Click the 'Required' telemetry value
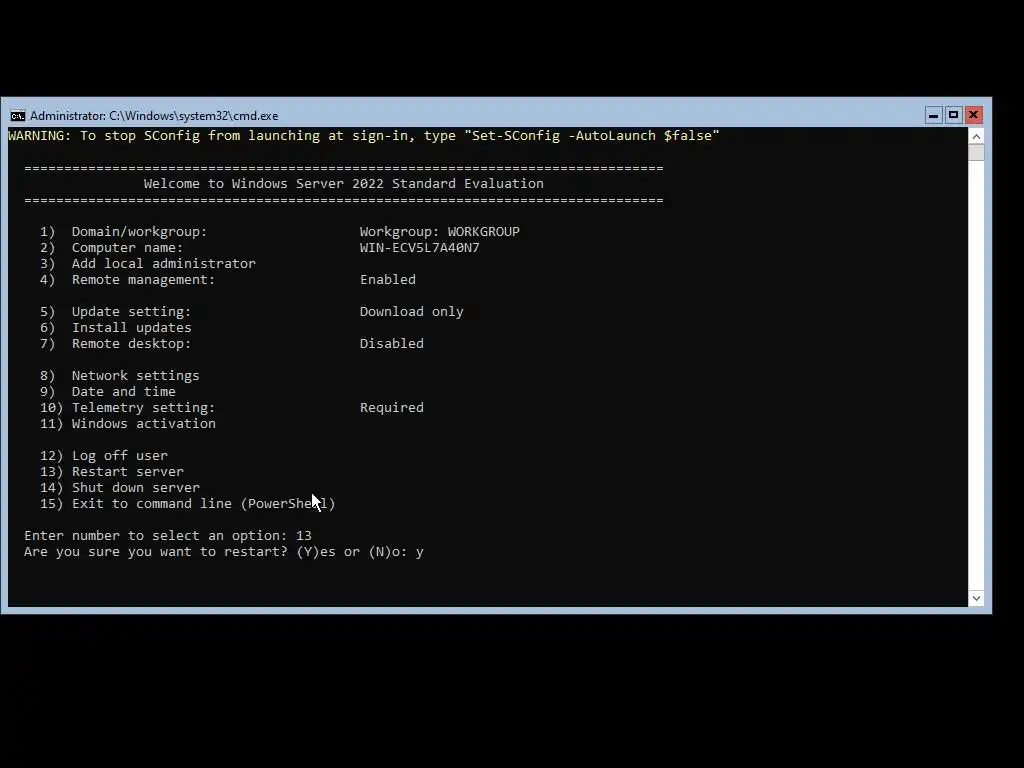1024x768 pixels. click(392, 408)
